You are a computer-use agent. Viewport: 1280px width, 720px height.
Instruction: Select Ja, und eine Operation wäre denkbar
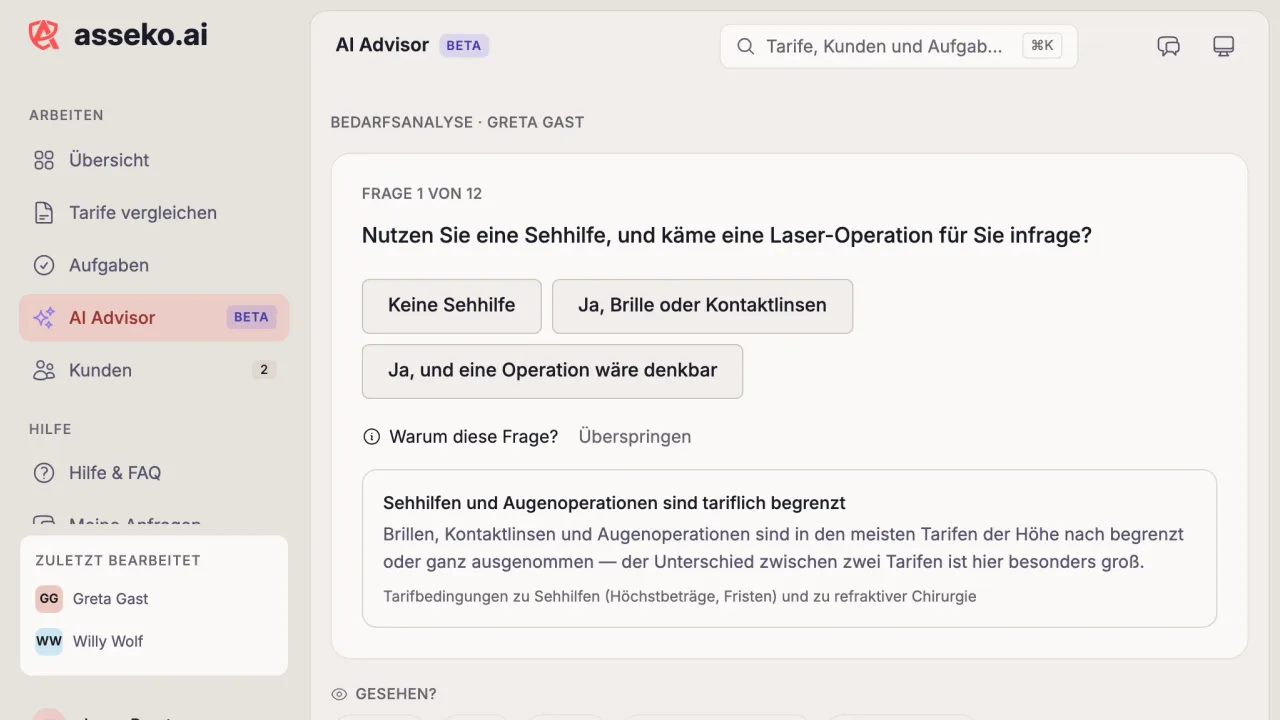(x=552, y=371)
